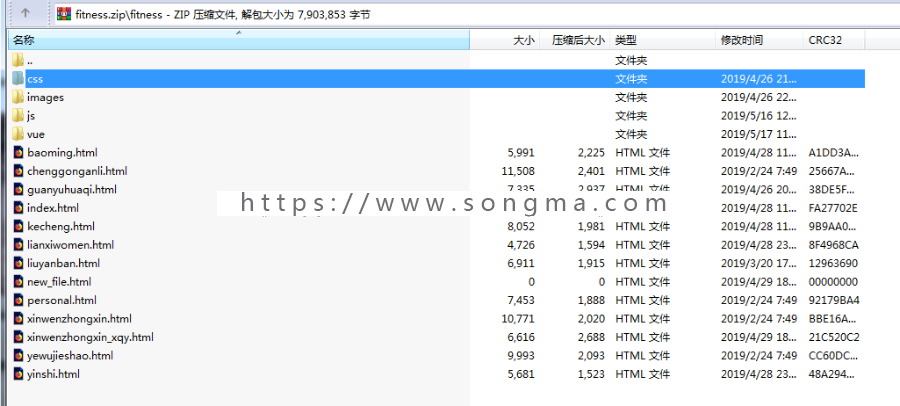The width and height of the screenshot is (900, 406).
Task: Select the yinshi.html file name
Action: [53, 374]
